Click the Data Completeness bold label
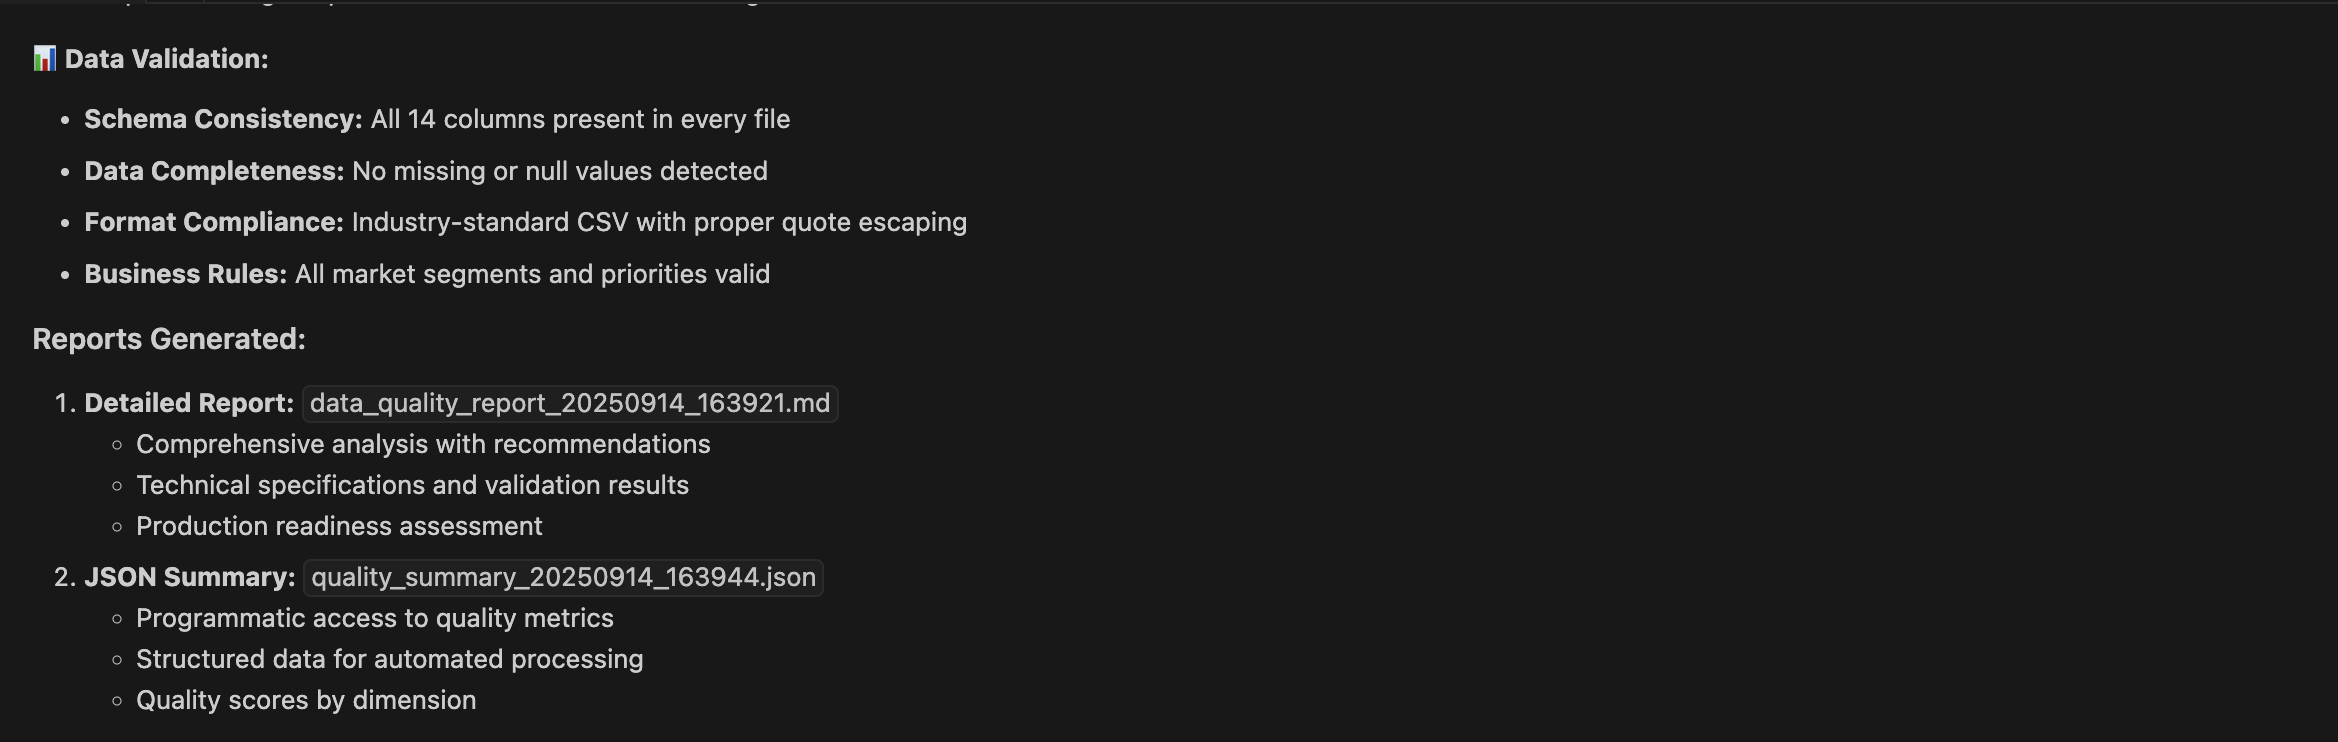Screen dimensions: 2338x742 tap(214, 171)
